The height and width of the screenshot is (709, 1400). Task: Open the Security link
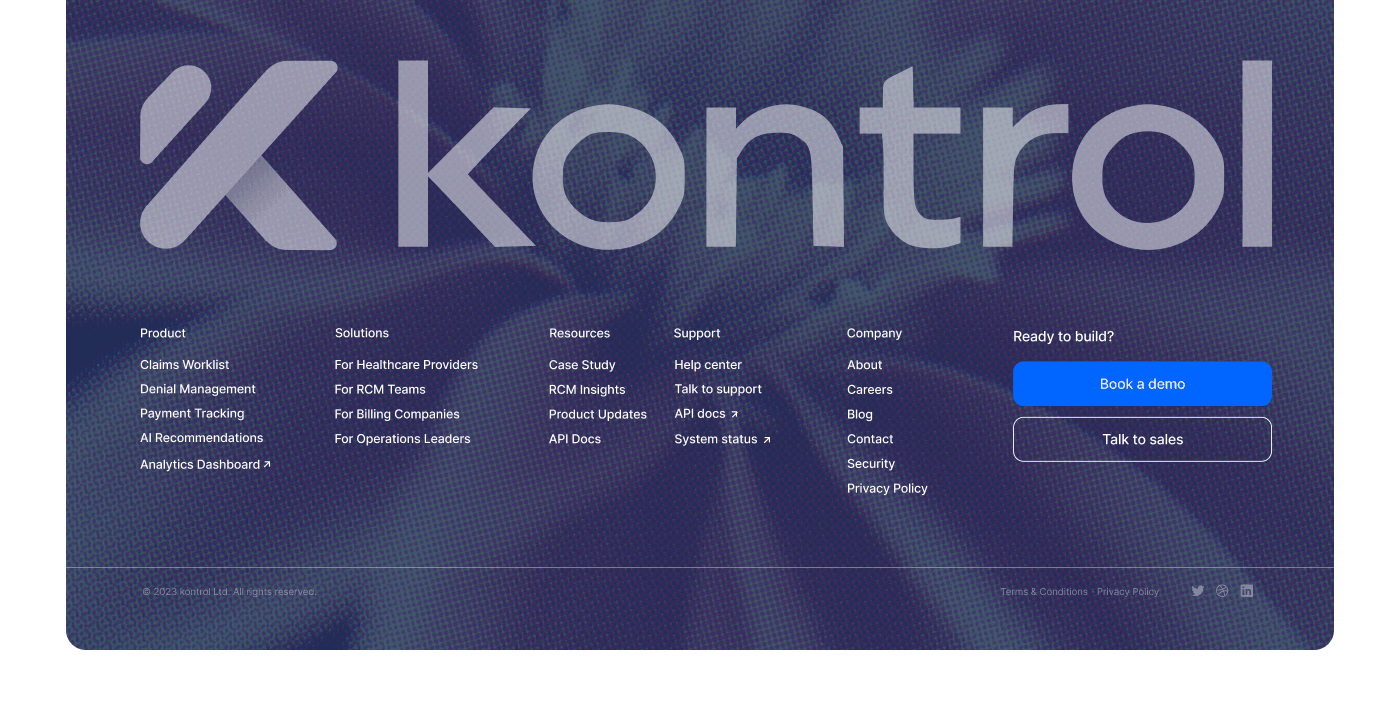point(871,464)
